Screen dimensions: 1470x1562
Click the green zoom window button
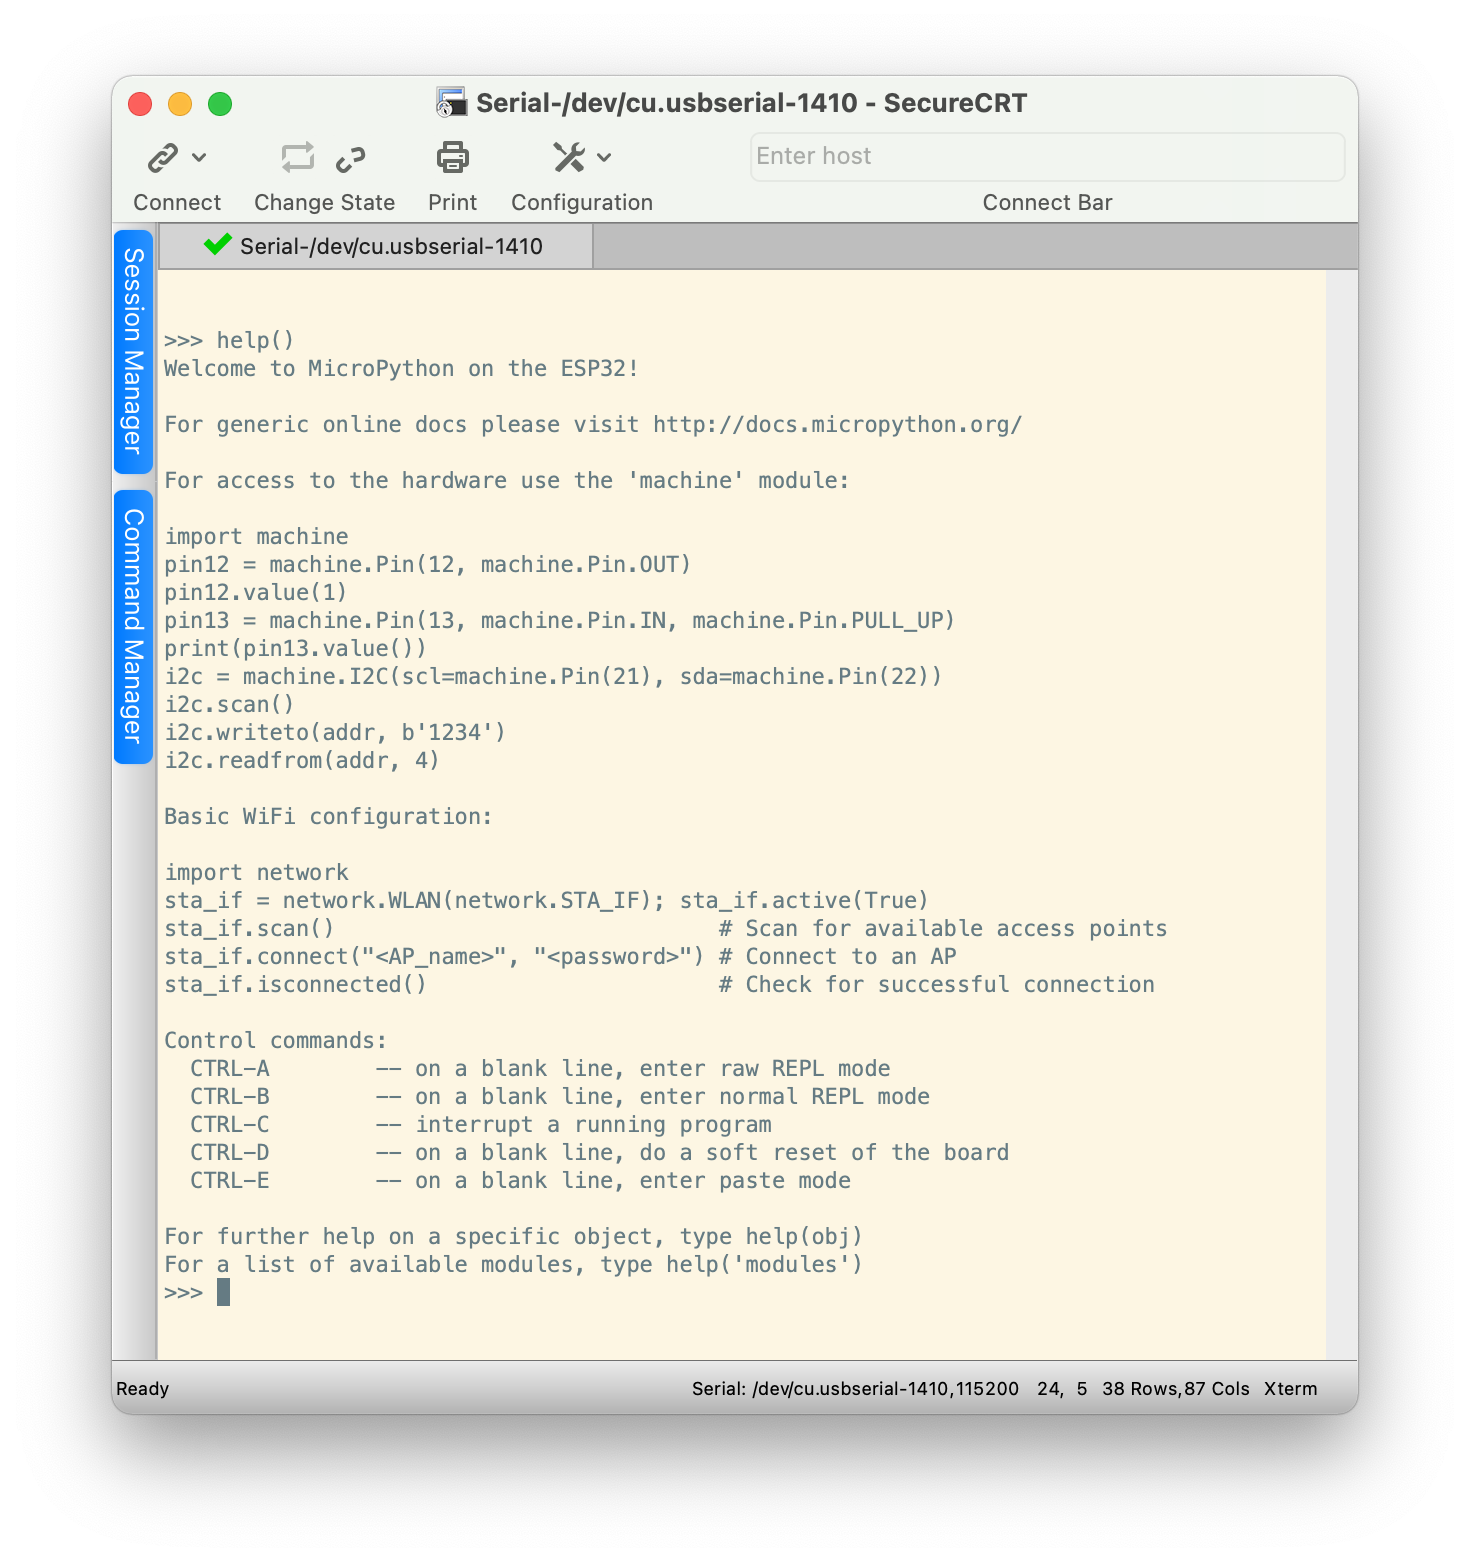pyautogui.click(x=220, y=104)
